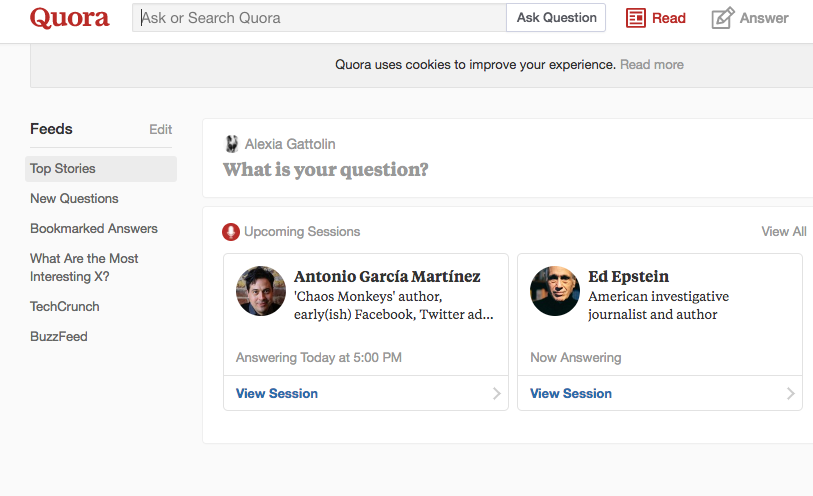
Task: Click the Answer pencil icon
Action: [723, 18]
